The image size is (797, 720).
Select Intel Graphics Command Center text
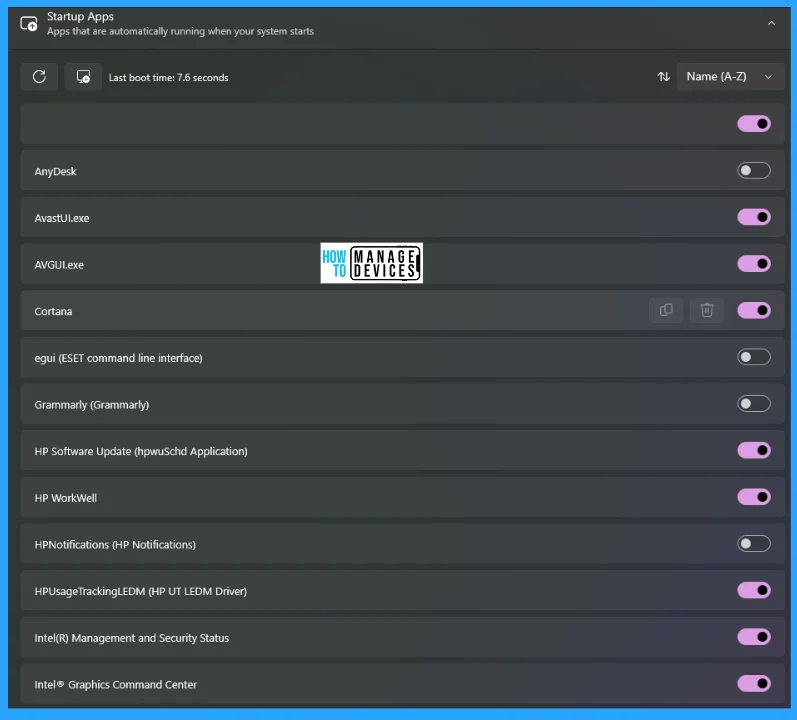115,685
